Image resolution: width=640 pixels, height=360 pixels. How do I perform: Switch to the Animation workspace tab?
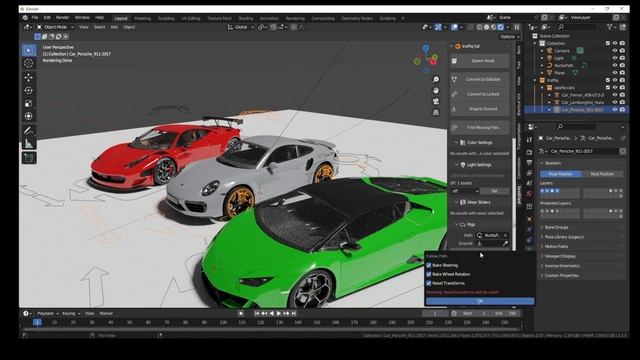(x=269, y=18)
